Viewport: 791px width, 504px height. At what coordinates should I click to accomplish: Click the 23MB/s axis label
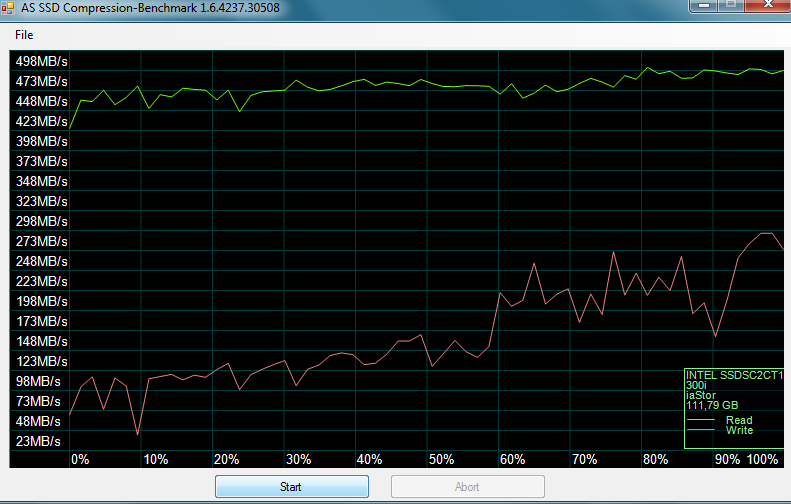click(x=38, y=441)
